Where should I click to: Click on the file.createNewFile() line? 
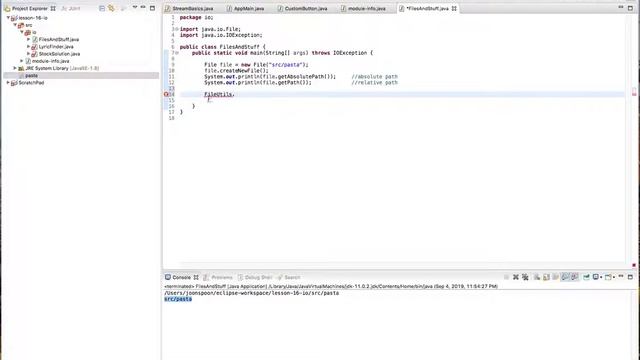pyautogui.click(x=236, y=71)
